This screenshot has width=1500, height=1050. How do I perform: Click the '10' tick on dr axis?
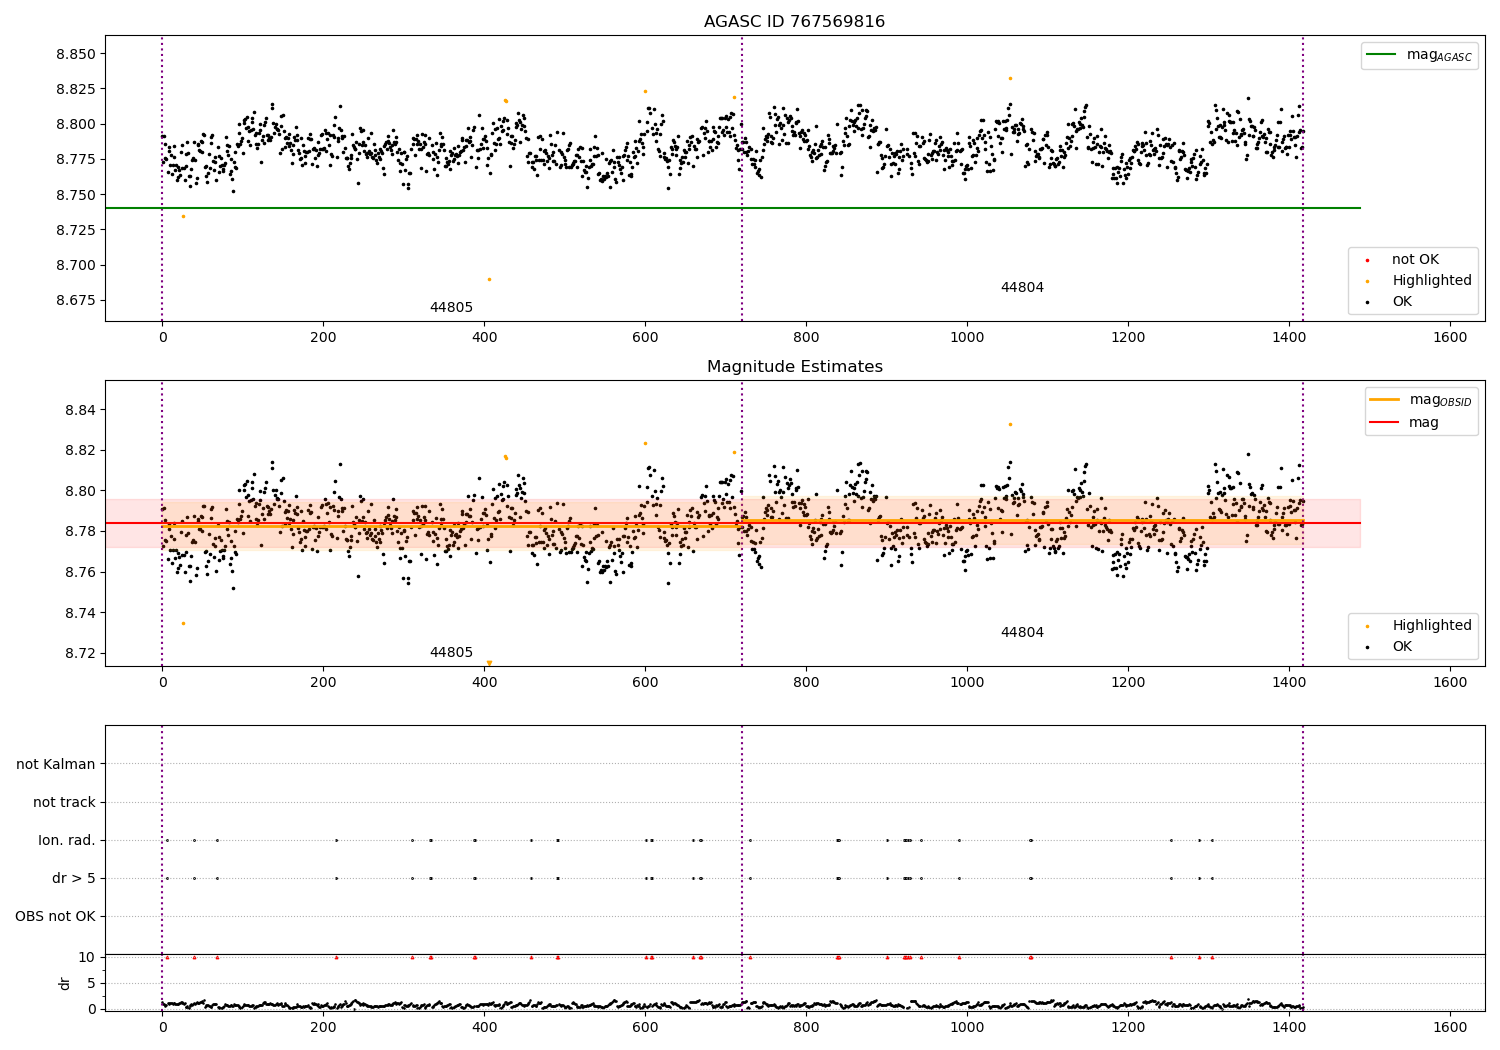click(87, 958)
